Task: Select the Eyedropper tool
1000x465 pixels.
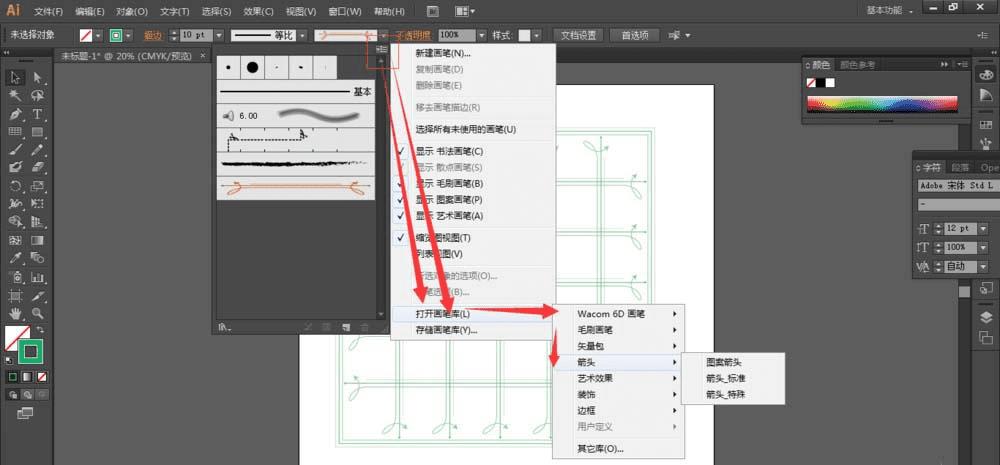Action: (x=16, y=258)
